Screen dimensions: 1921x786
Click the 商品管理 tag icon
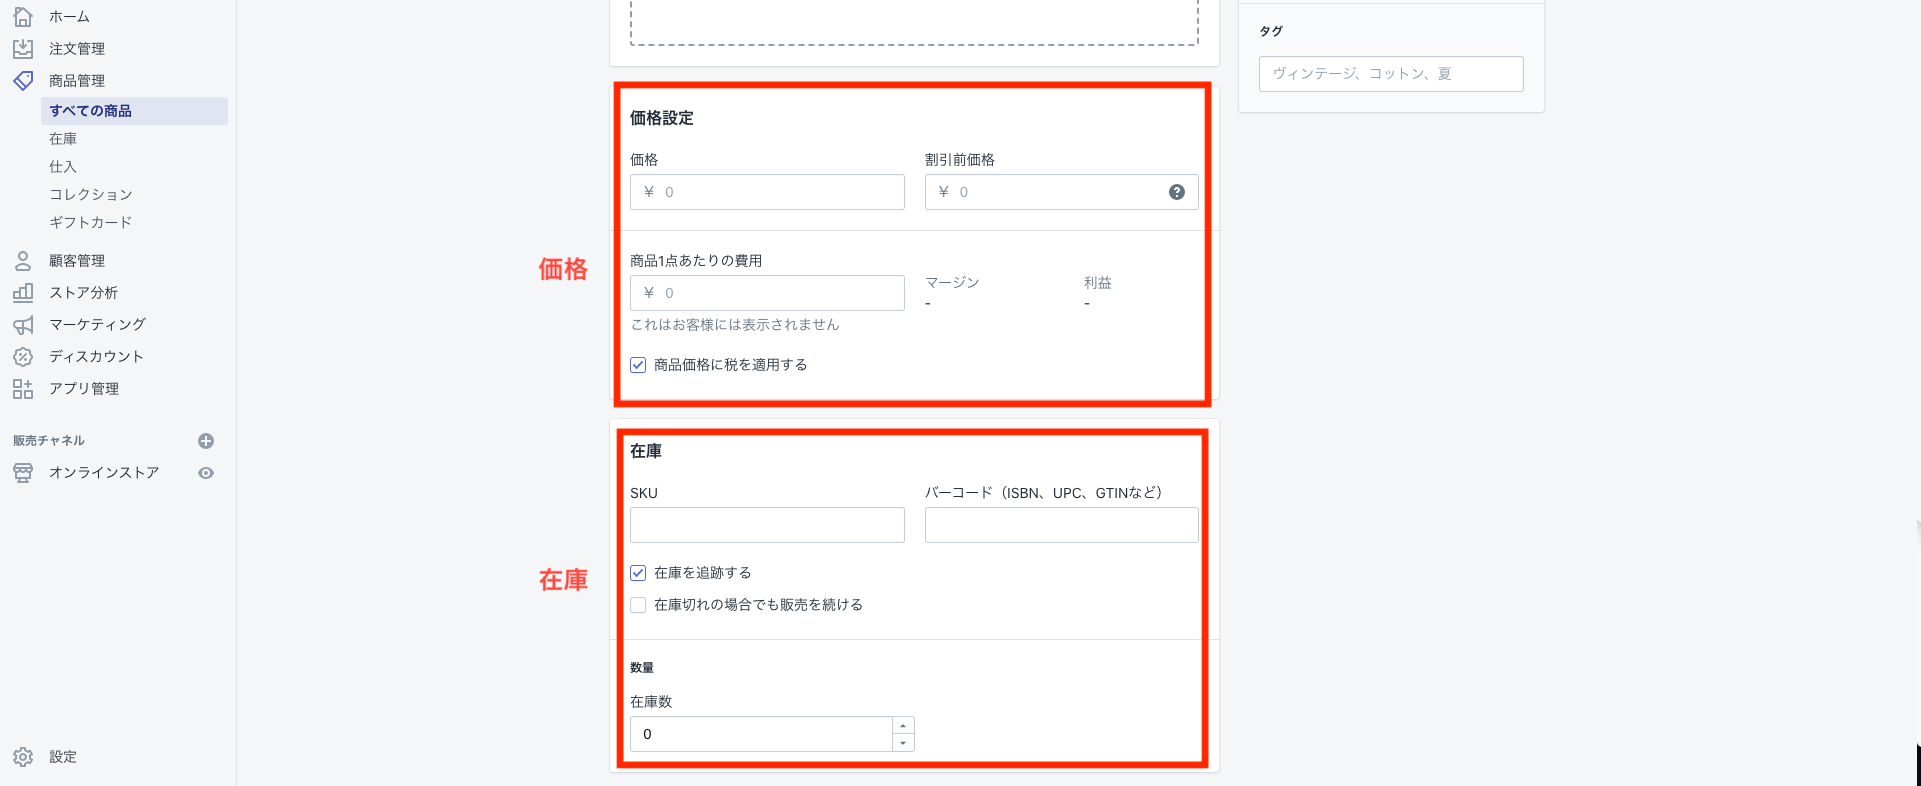pos(23,81)
